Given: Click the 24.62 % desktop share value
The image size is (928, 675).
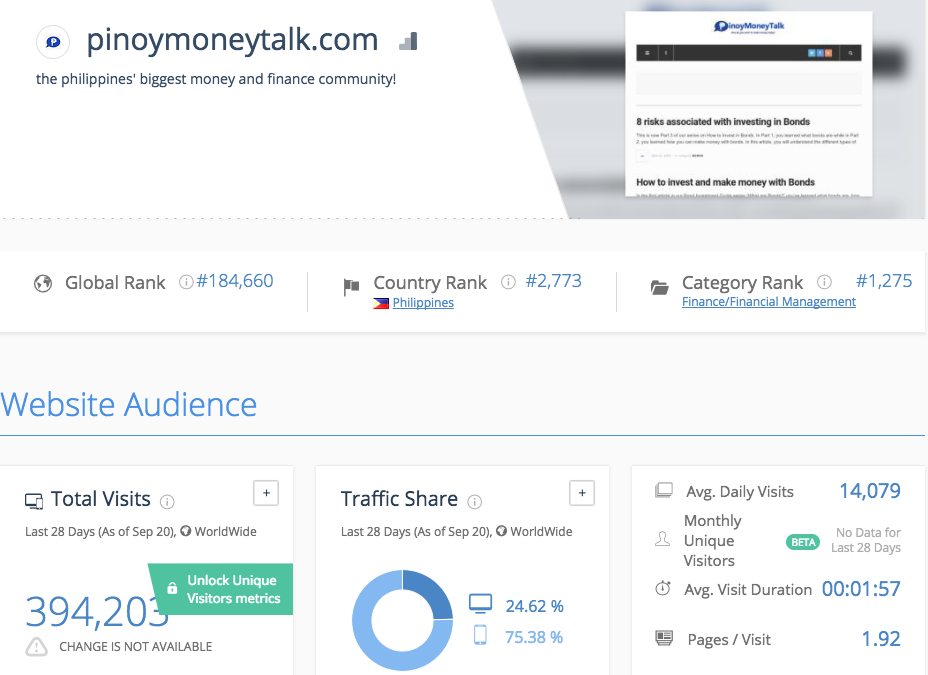Looking at the screenshot, I should click(x=534, y=606).
